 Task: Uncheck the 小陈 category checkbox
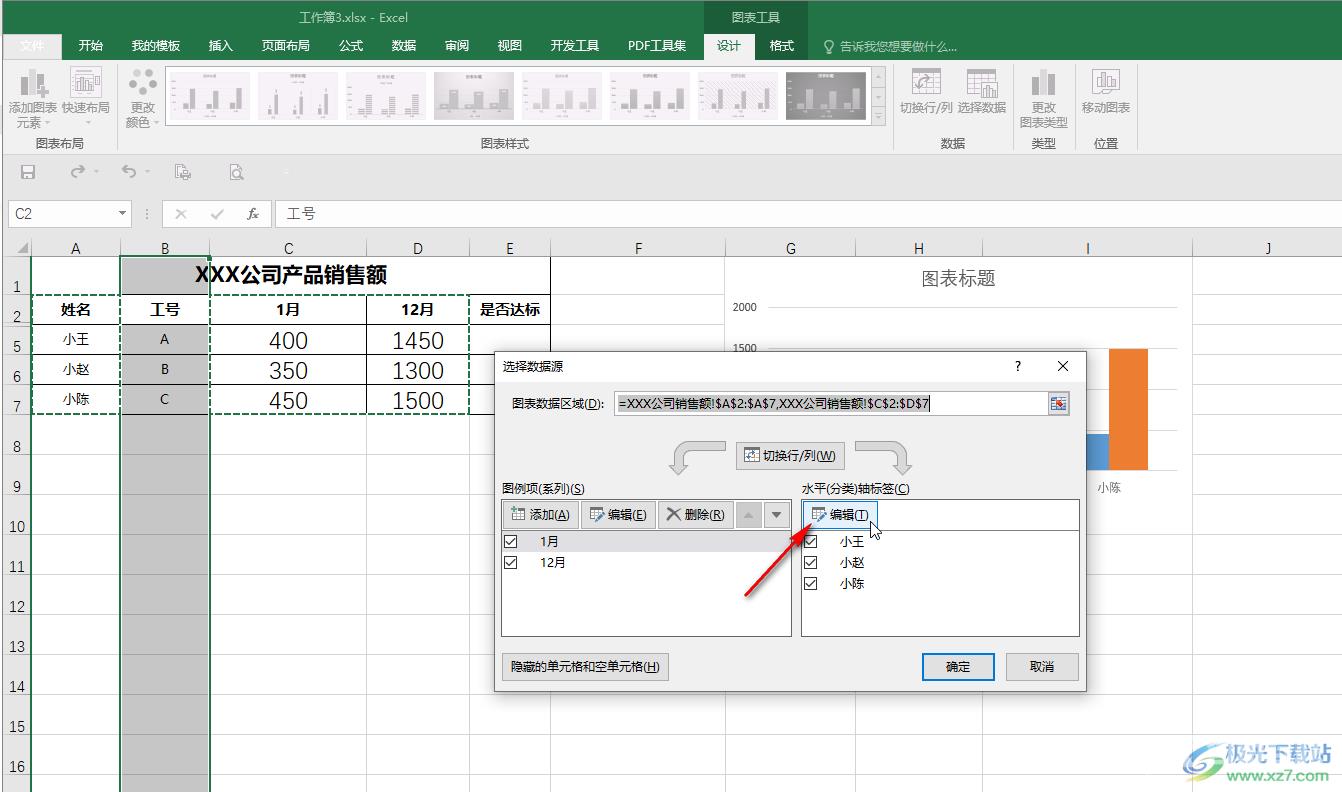coord(811,583)
